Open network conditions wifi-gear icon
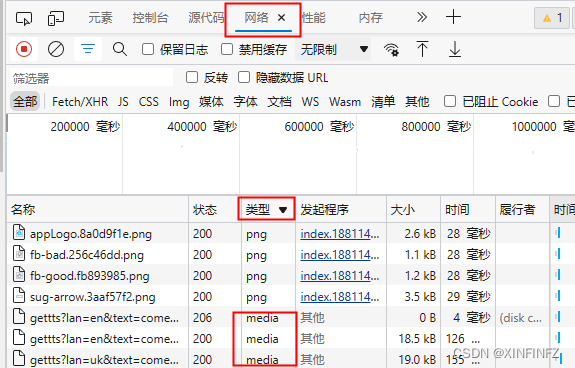Viewport: 575px width, 368px height. (391, 49)
